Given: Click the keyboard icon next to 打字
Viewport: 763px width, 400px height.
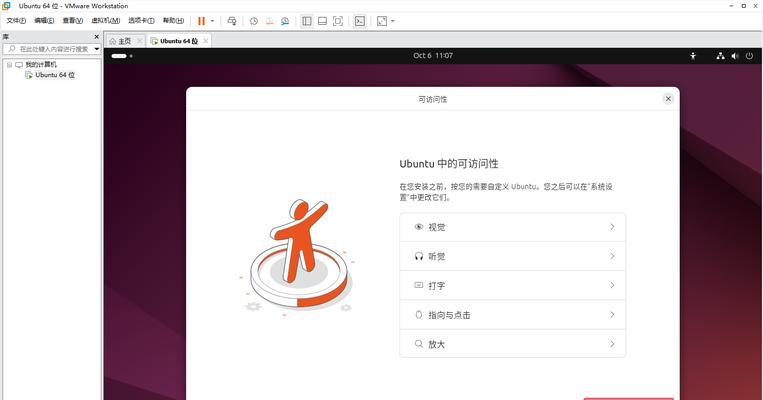Looking at the screenshot, I should click(x=418, y=285).
